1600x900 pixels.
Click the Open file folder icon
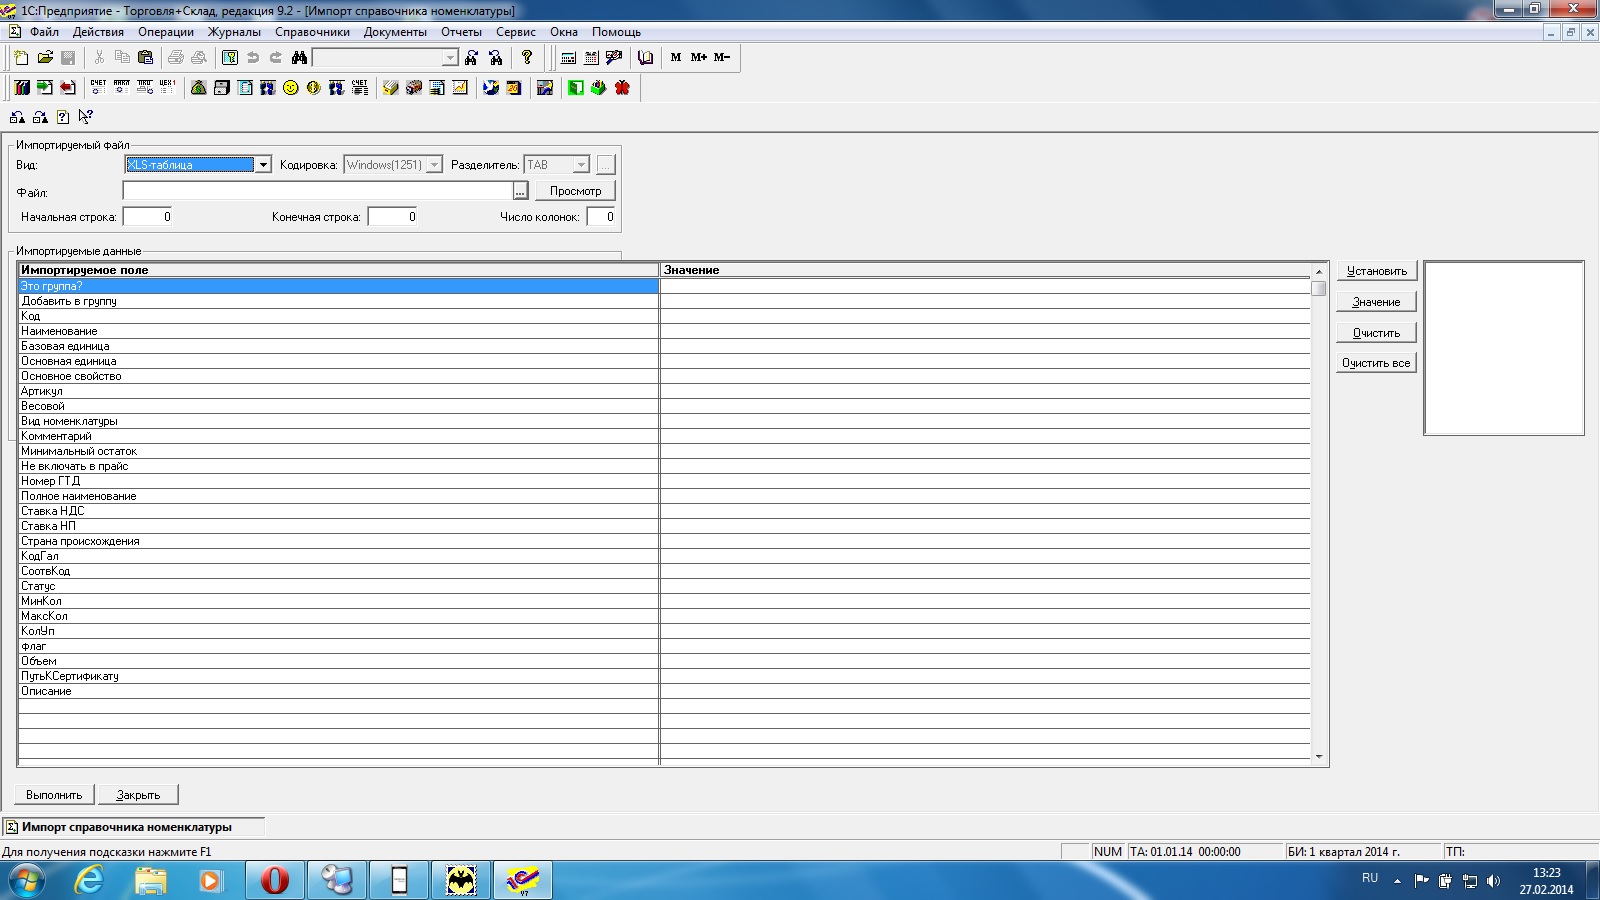45,58
